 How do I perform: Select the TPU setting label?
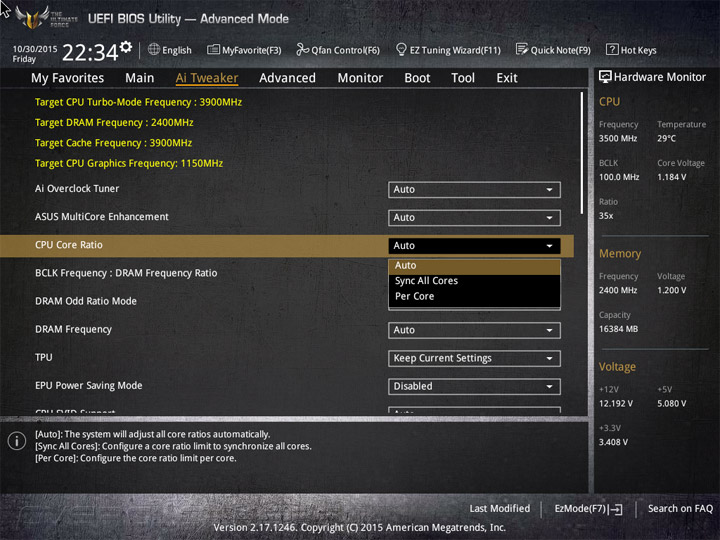pyautogui.click(x=44, y=358)
